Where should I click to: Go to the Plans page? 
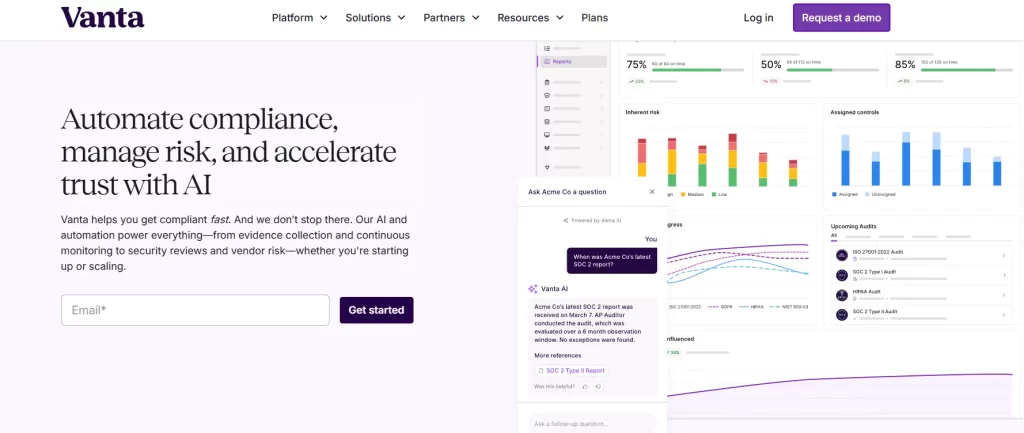pyautogui.click(x=595, y=18)
